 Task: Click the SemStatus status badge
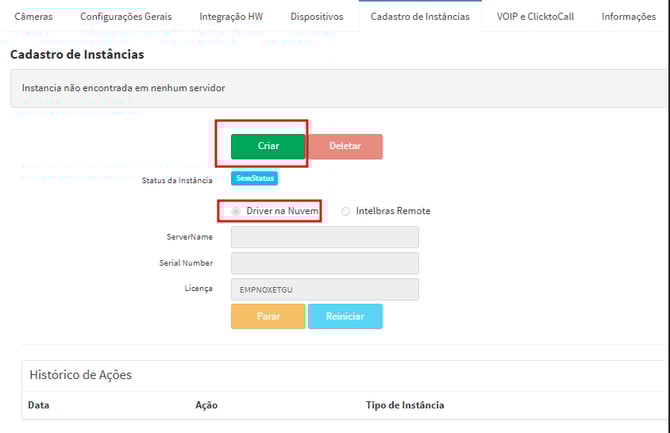254,178
